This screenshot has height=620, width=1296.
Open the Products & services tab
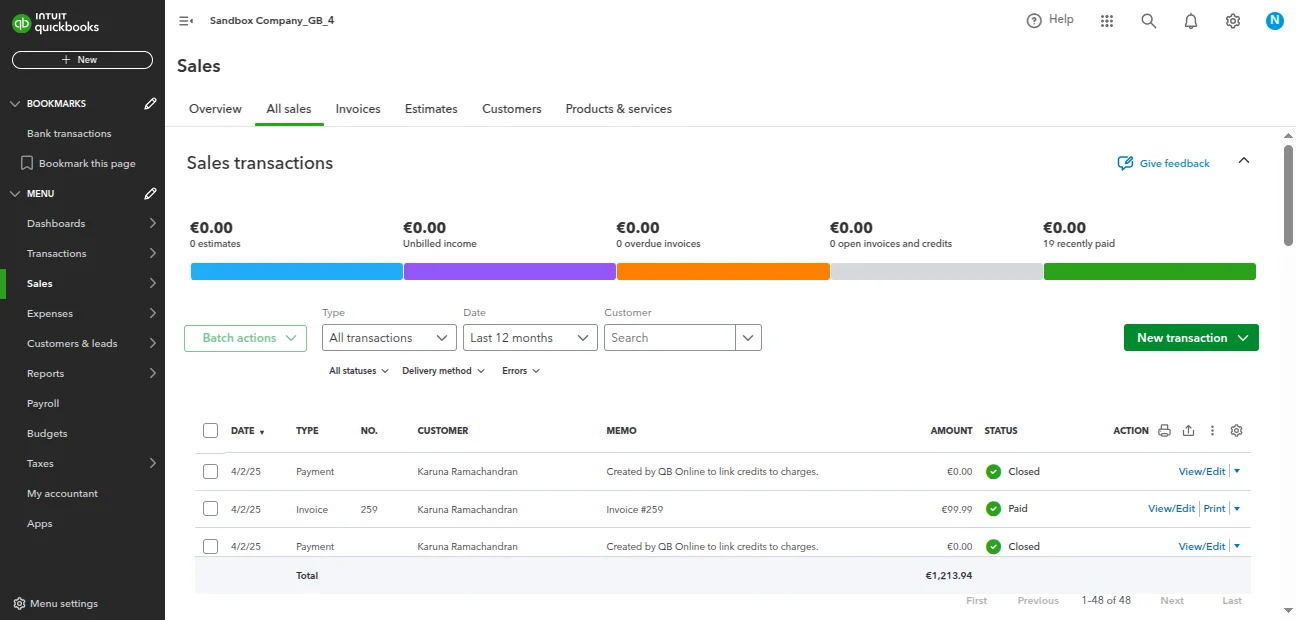pos(618,109)
